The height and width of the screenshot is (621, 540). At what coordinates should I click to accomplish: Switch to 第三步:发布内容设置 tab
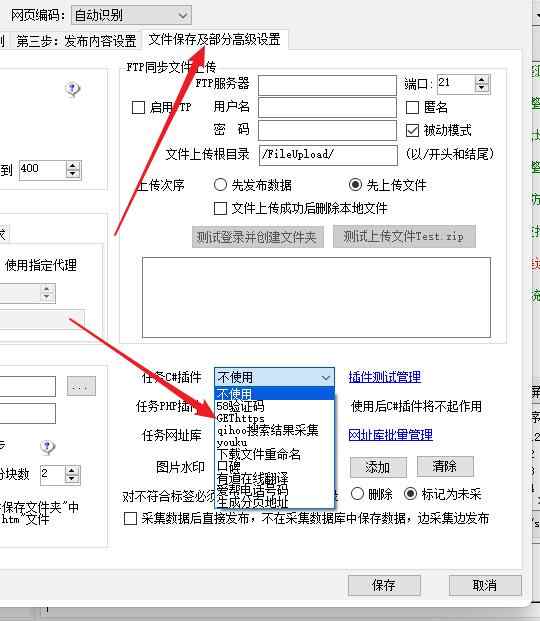[x=76, y=41]
